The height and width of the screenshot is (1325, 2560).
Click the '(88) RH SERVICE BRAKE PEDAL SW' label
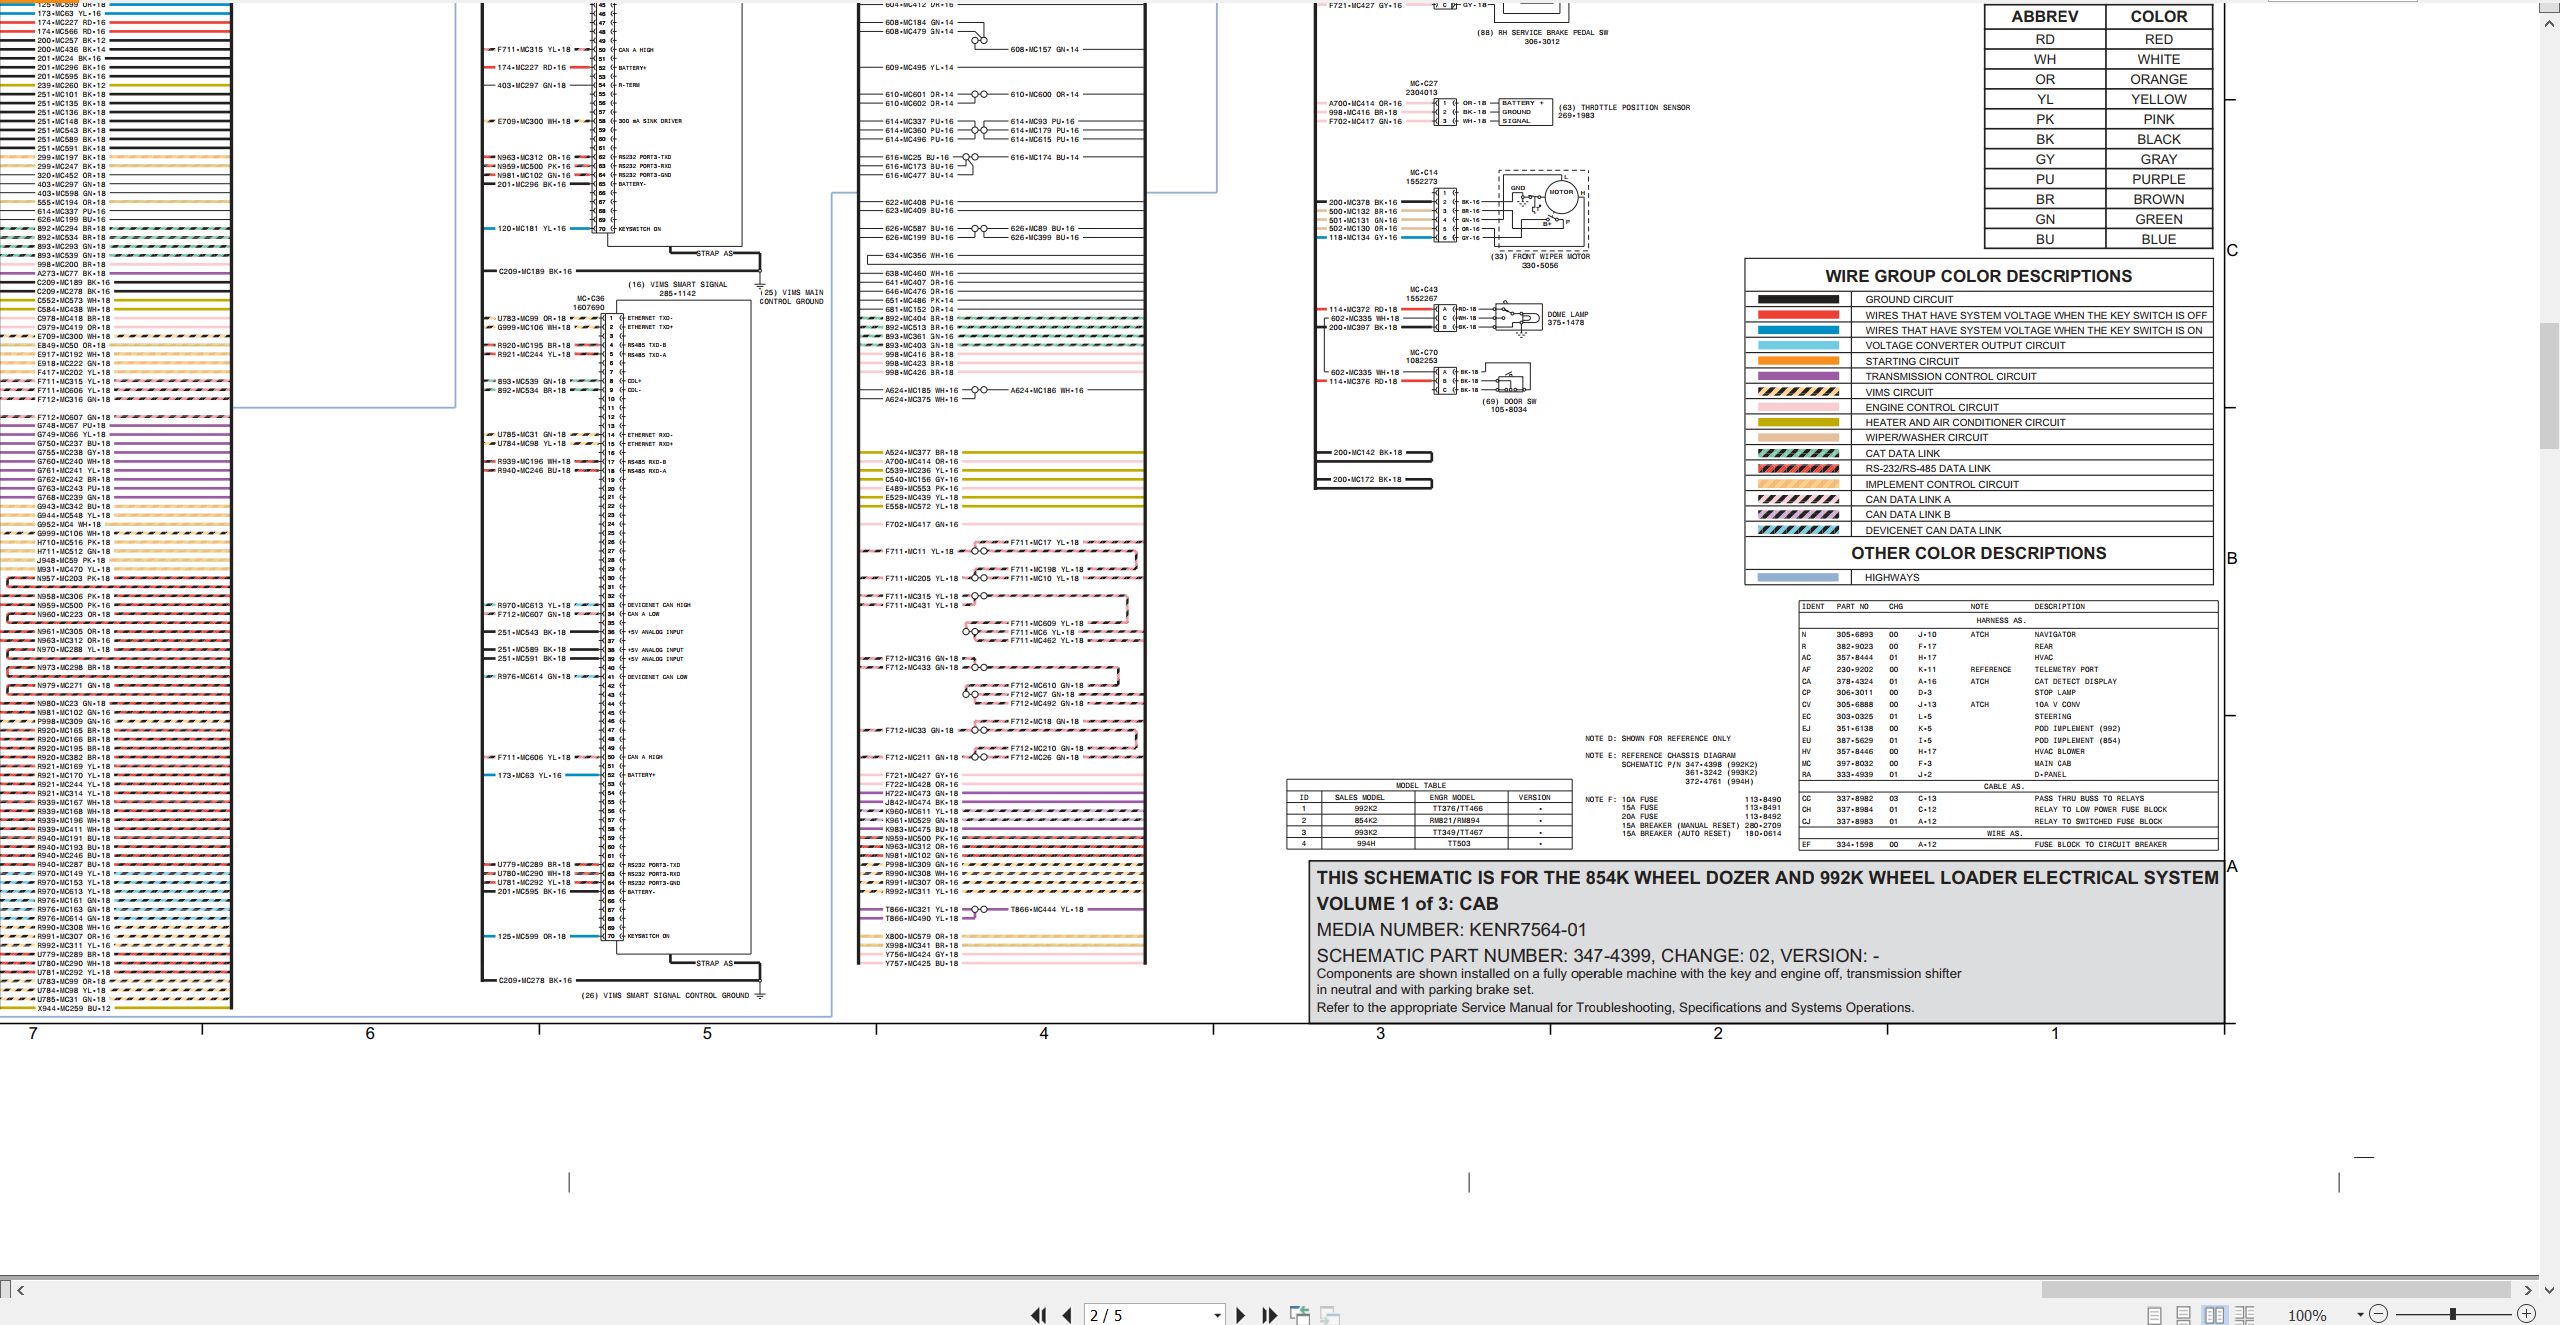tap(1542, 33)
